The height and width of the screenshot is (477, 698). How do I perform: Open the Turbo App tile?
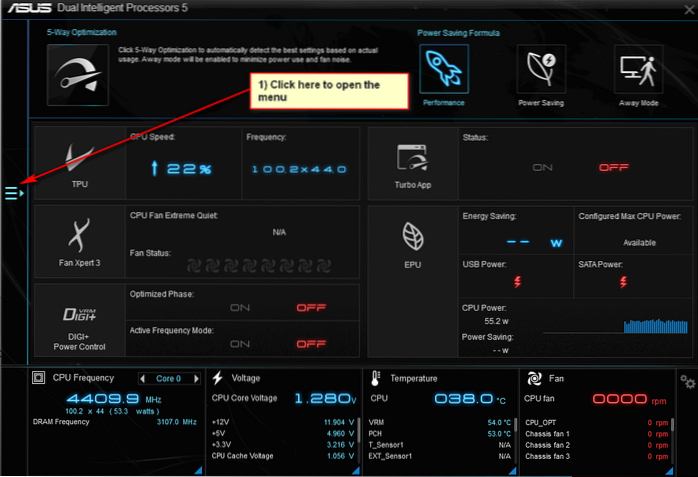(x=412, y=163)
